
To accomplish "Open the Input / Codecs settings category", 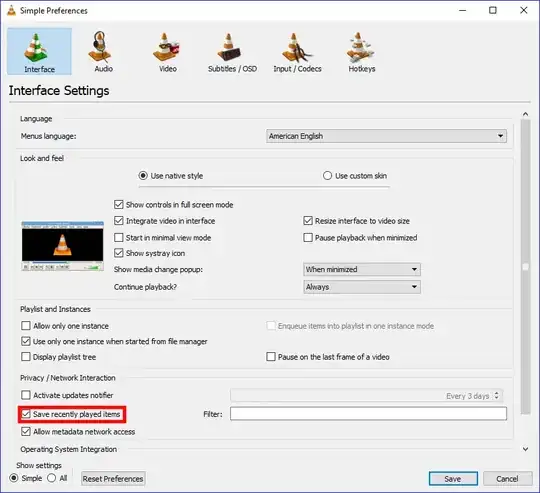I will click(297, 51).
